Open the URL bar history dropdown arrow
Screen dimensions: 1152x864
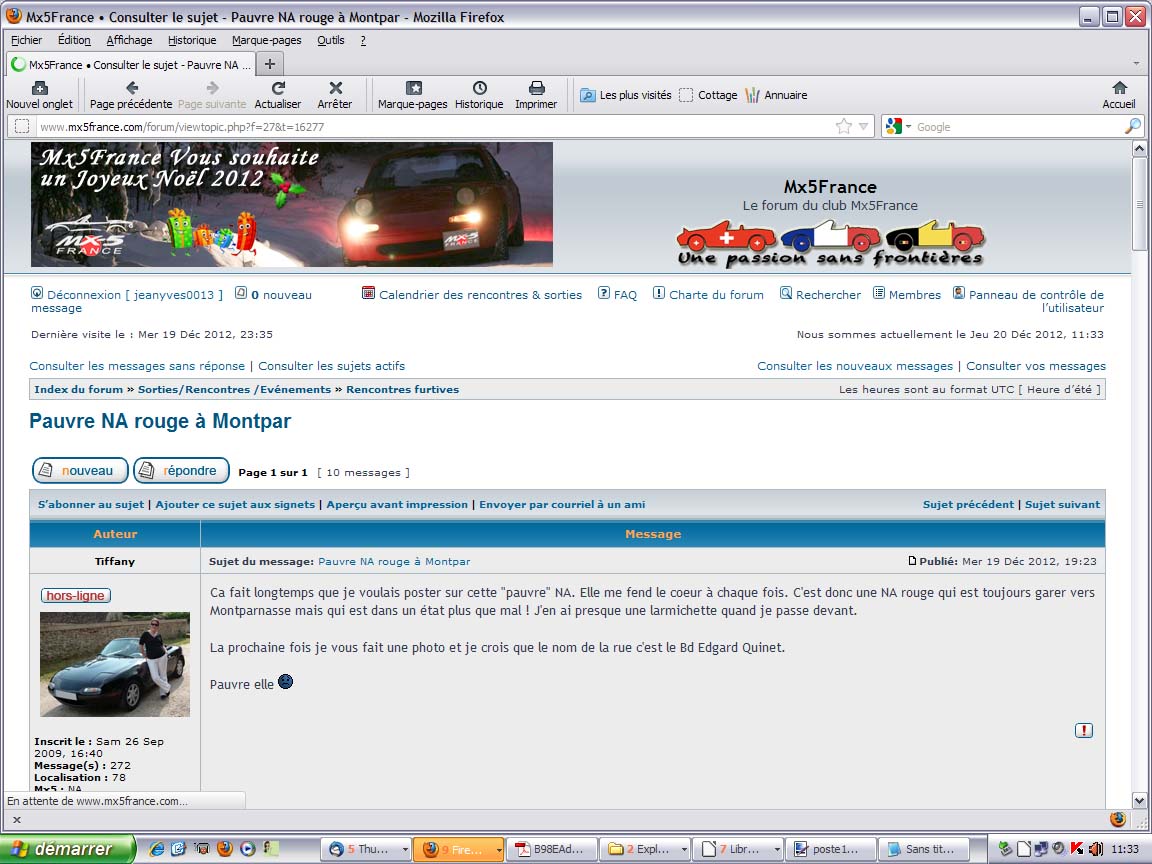coord(863,126)
